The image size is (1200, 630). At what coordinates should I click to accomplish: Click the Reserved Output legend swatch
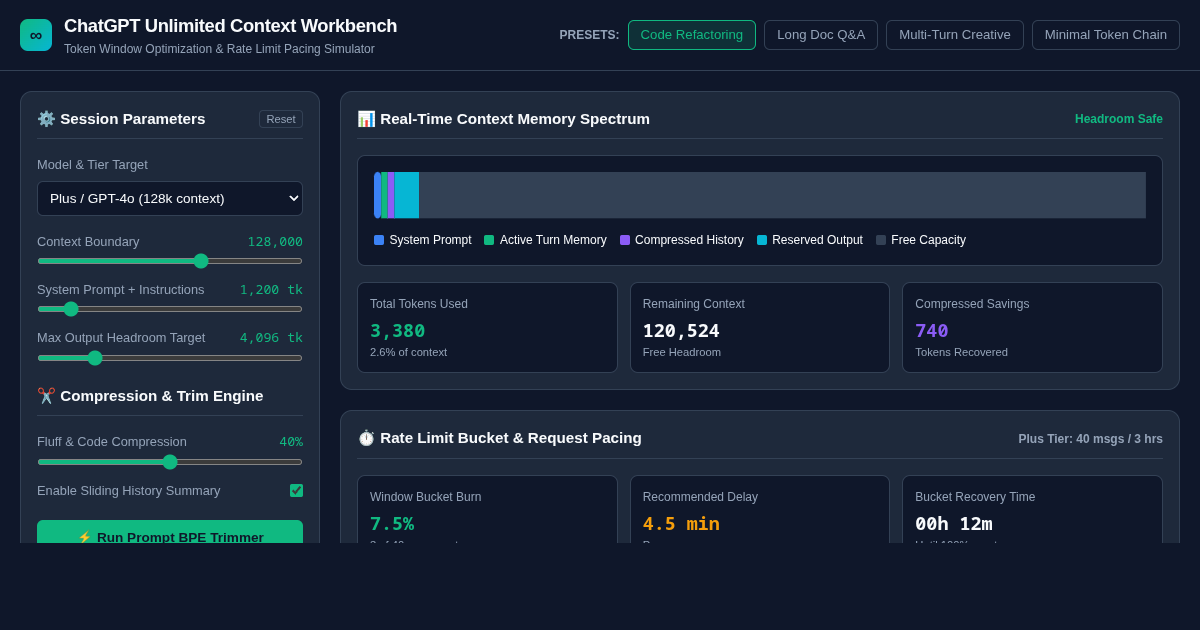point(762,240)
